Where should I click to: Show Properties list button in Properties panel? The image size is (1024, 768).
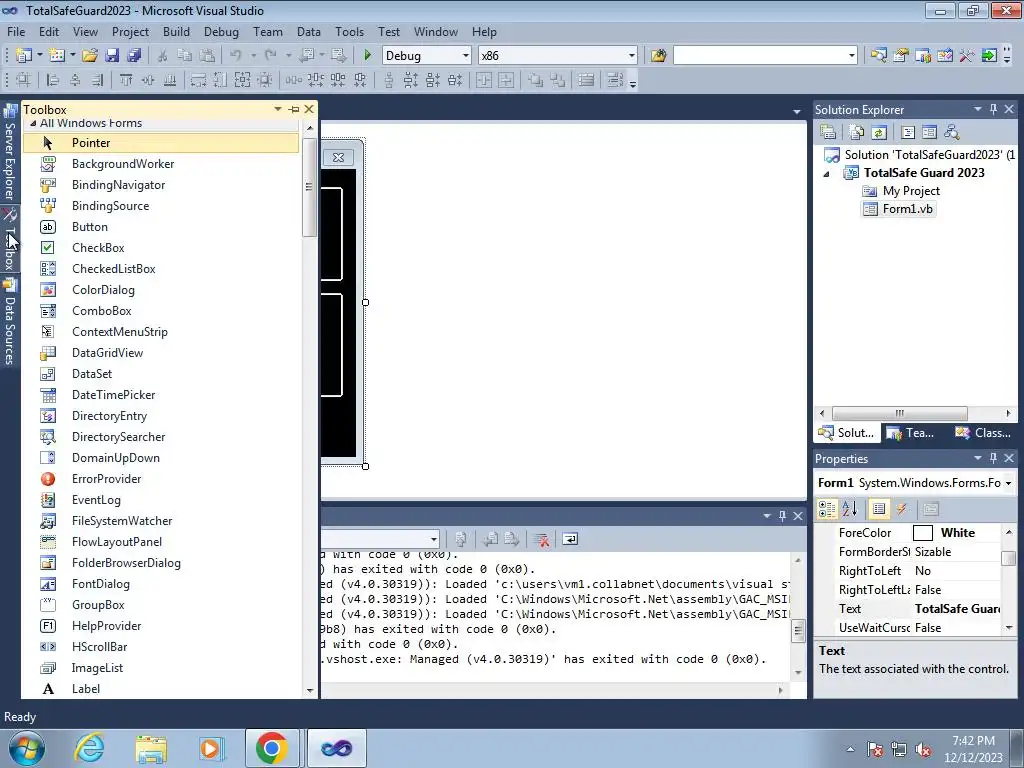coord(879,509)
